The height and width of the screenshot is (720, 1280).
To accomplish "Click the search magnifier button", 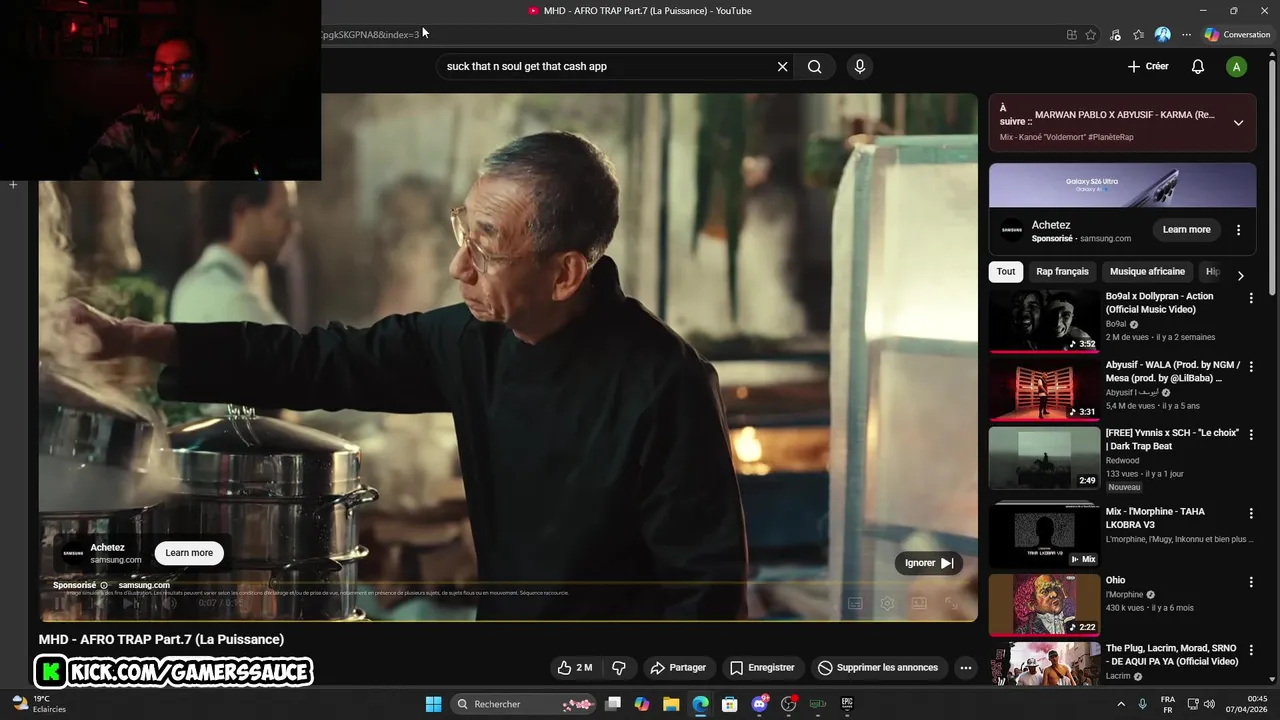I will coord(815,67).
